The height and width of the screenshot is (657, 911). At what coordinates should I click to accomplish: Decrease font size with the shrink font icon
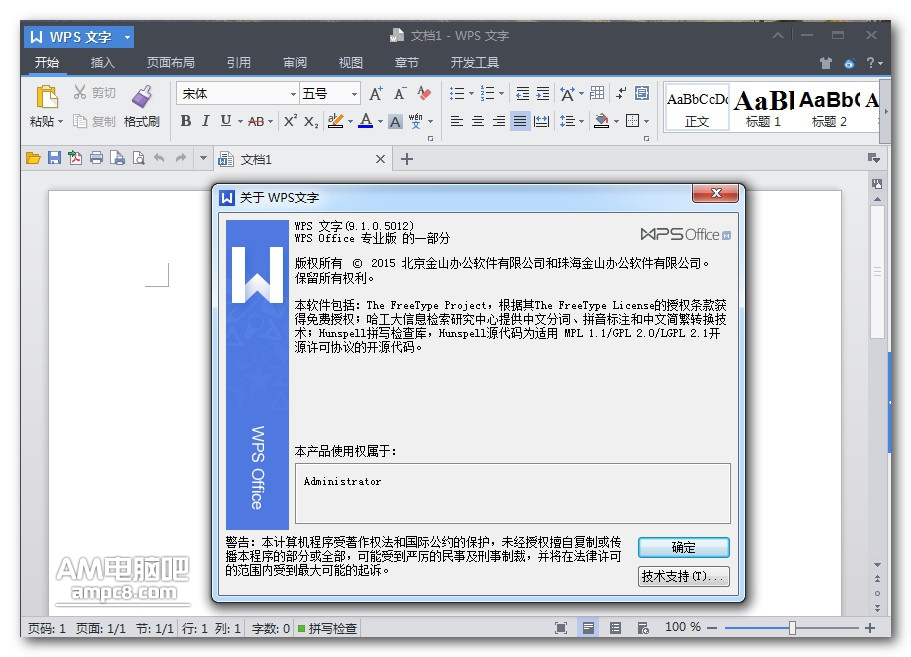(400, 93)
